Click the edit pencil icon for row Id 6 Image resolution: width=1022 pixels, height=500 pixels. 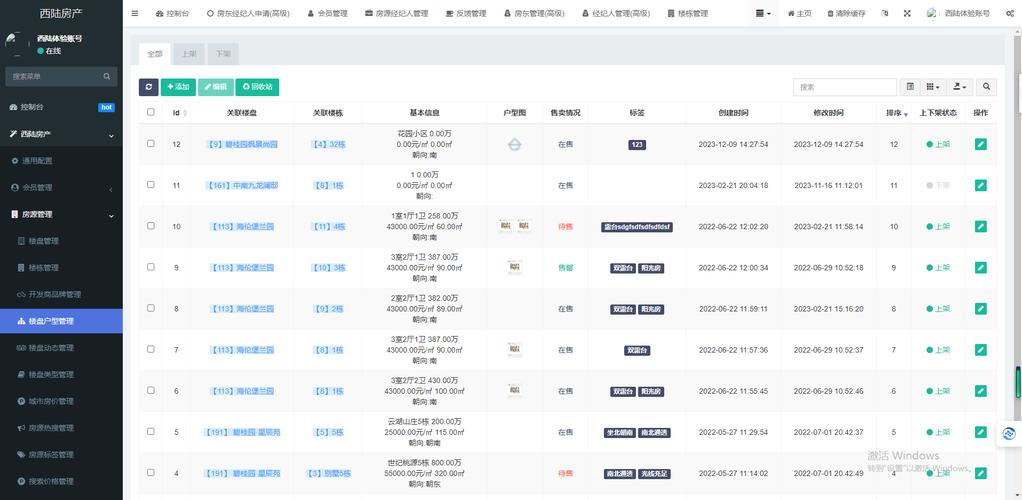(980, 390)
